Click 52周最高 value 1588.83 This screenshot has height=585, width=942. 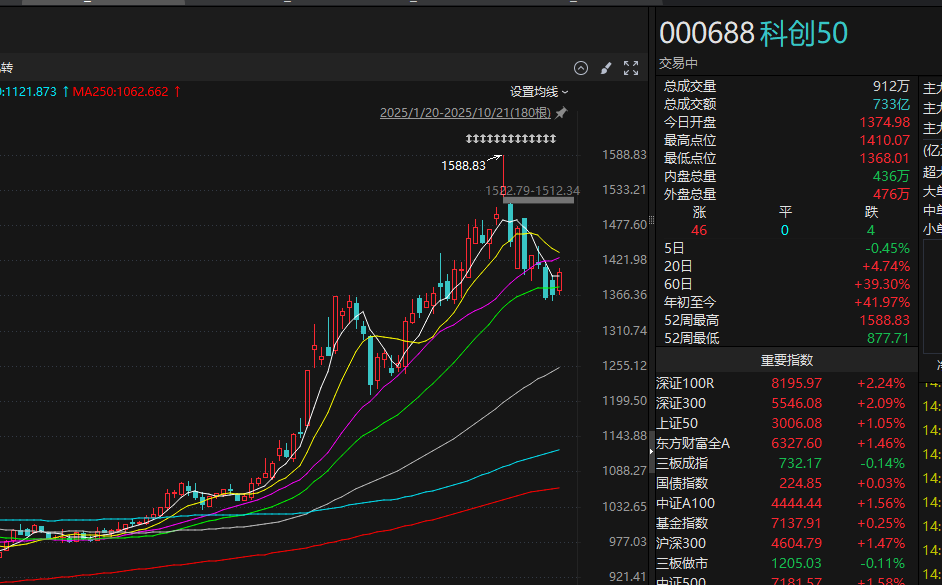[884, 321]
